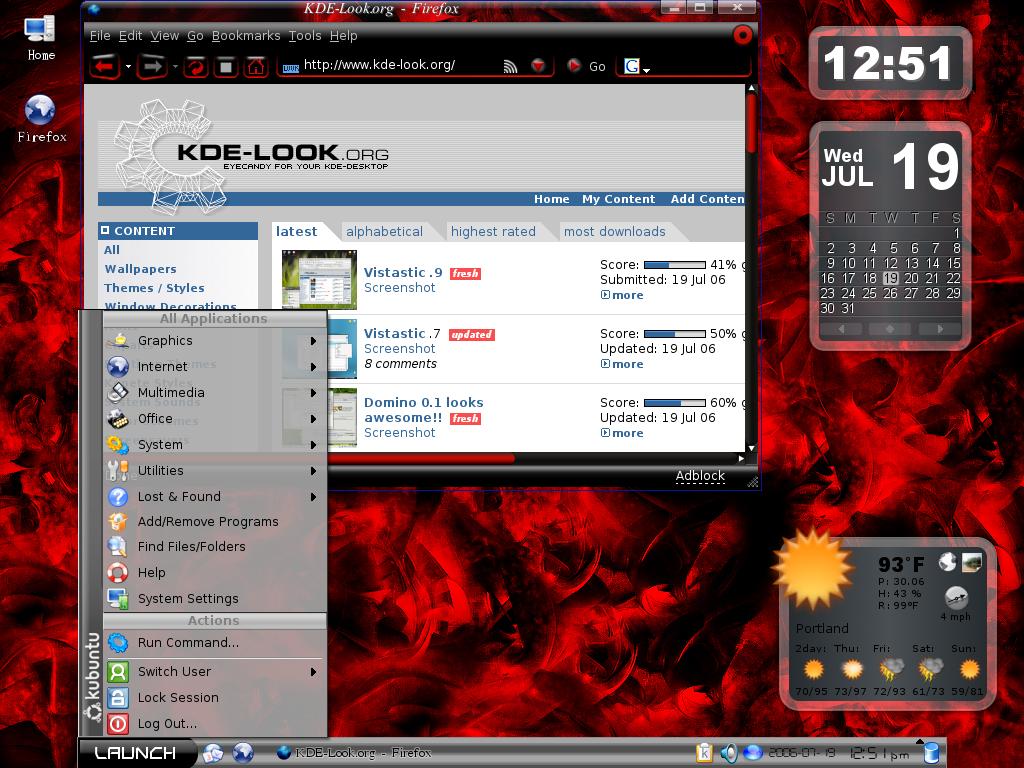Open the Vistastic .7 link
The image size is (1024, 768).
tap(402, 334)
